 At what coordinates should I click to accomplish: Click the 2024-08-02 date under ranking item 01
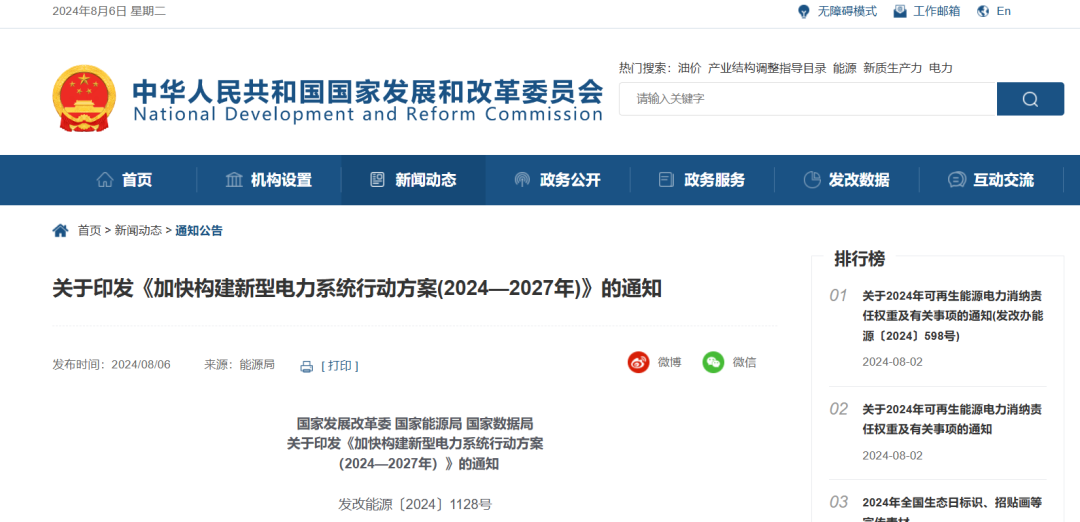[x=893, y=362]
